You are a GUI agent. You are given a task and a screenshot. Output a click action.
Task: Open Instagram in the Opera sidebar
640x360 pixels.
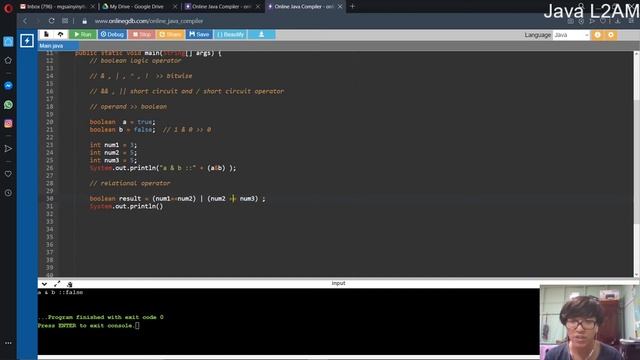click(x=8, y=124)
